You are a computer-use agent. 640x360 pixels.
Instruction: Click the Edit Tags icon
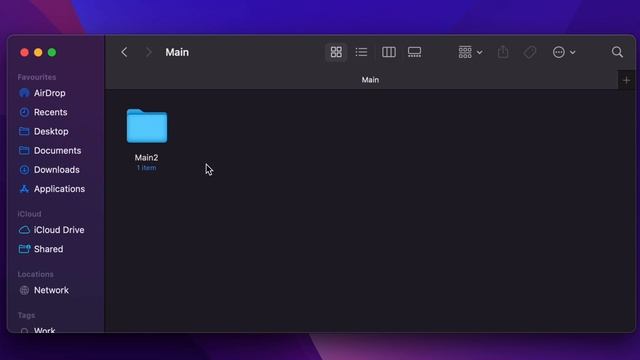coord(530,52)
